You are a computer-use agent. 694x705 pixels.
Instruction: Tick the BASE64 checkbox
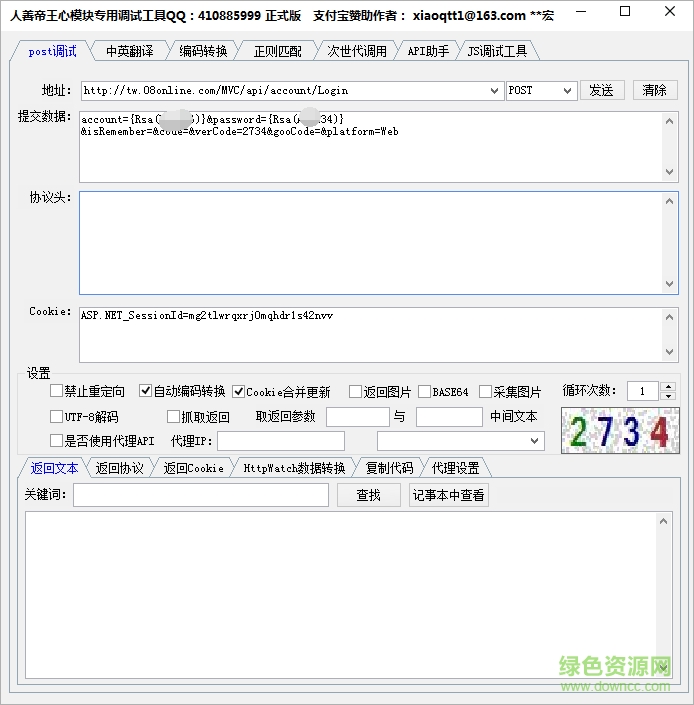[x=424, y=392]
